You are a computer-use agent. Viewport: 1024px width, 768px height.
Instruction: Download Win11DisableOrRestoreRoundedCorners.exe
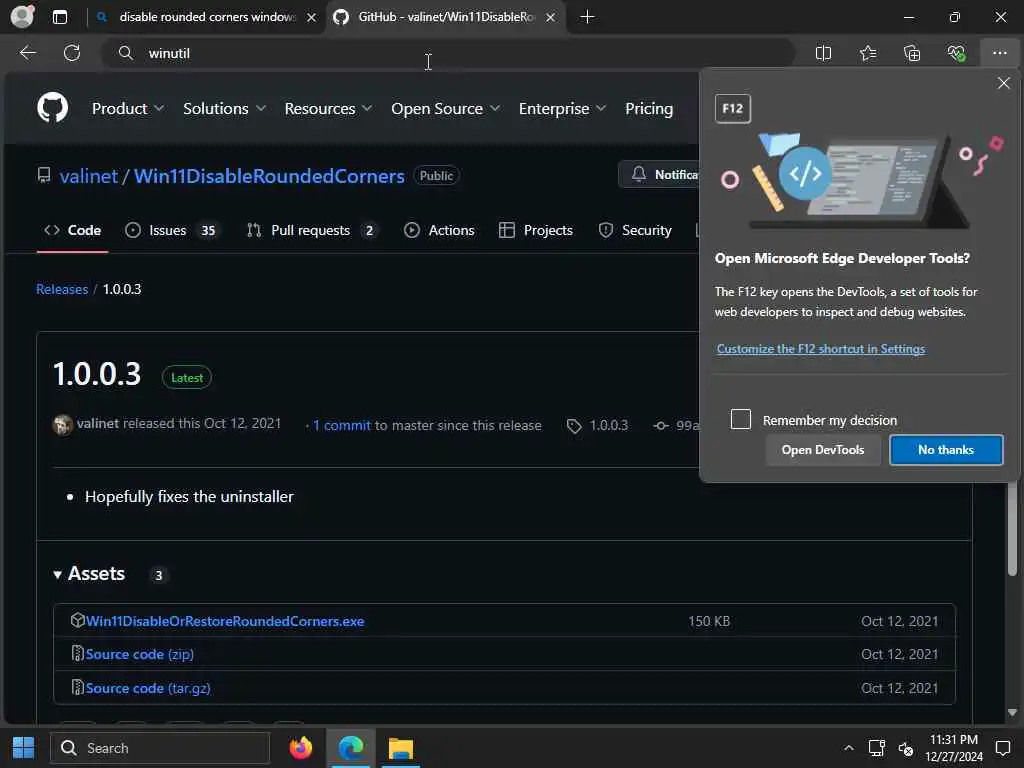point(225,621)
